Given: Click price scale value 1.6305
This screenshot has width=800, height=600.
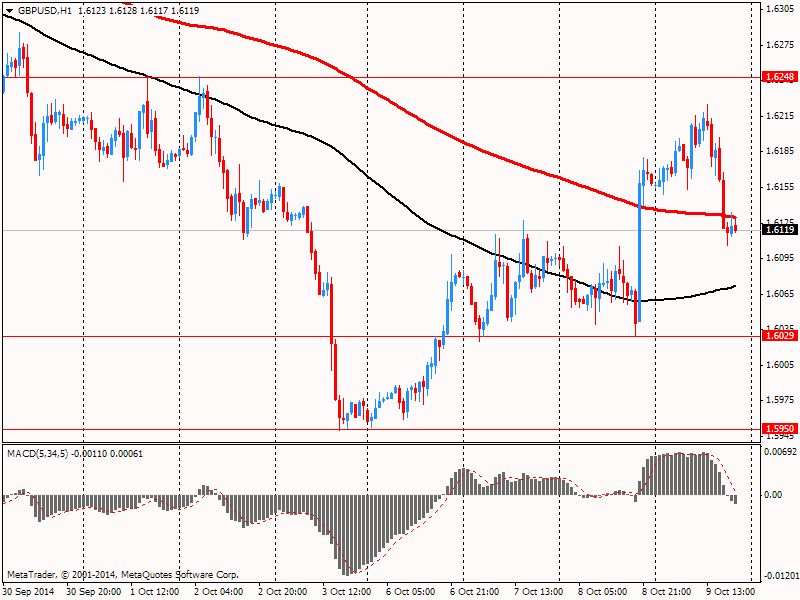Looking at the screenshot, I should point(780,9).
